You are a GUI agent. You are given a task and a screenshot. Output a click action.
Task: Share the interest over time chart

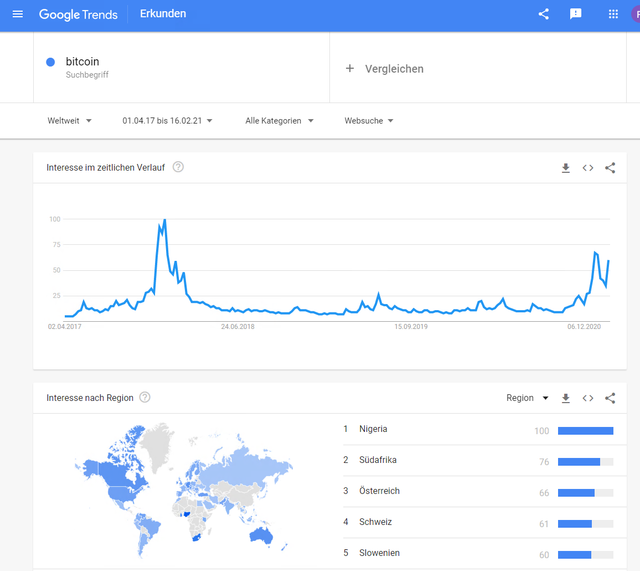[x=610, y=168]
